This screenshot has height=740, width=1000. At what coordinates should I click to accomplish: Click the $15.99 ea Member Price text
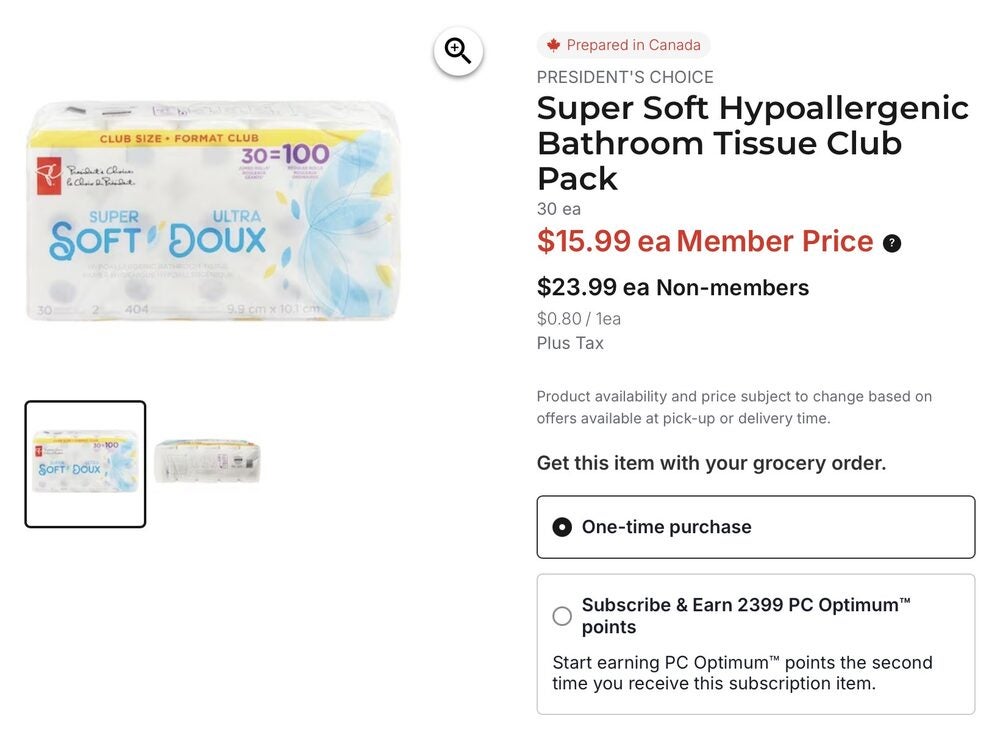pyautogui.click(x=704, y=242)
